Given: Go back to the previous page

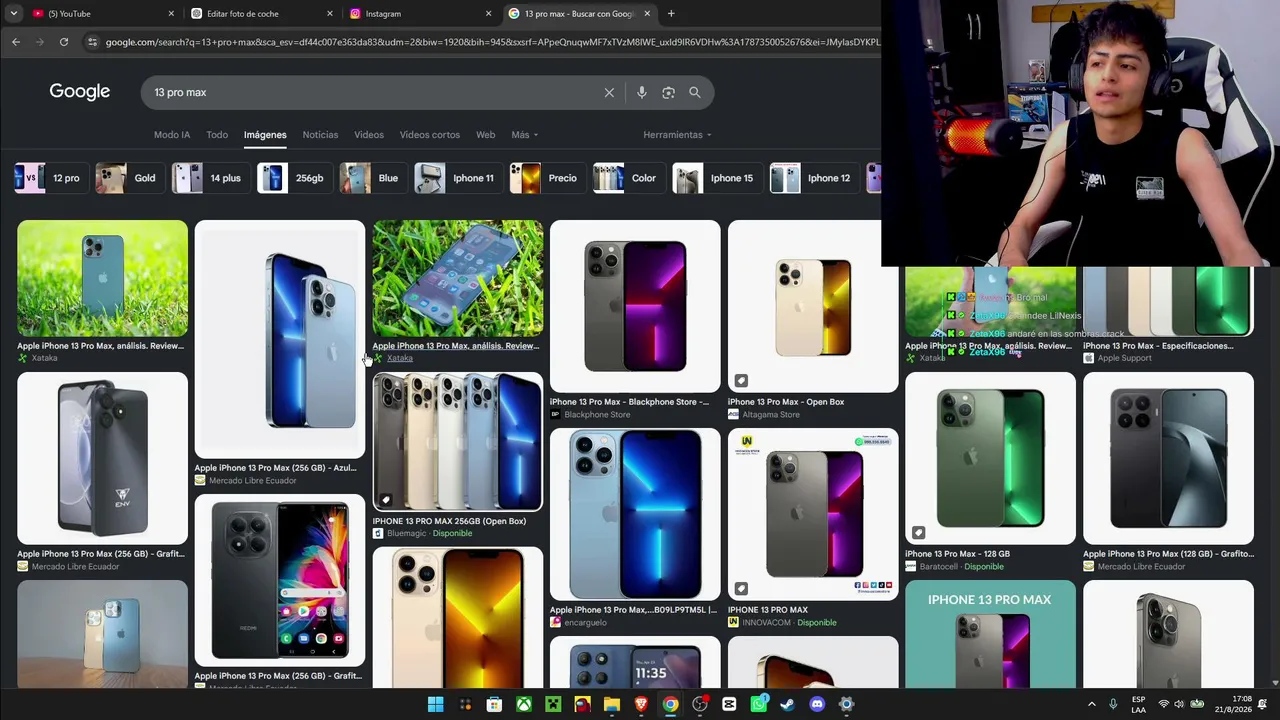Looking at the screenshot, I should (16, 42).
